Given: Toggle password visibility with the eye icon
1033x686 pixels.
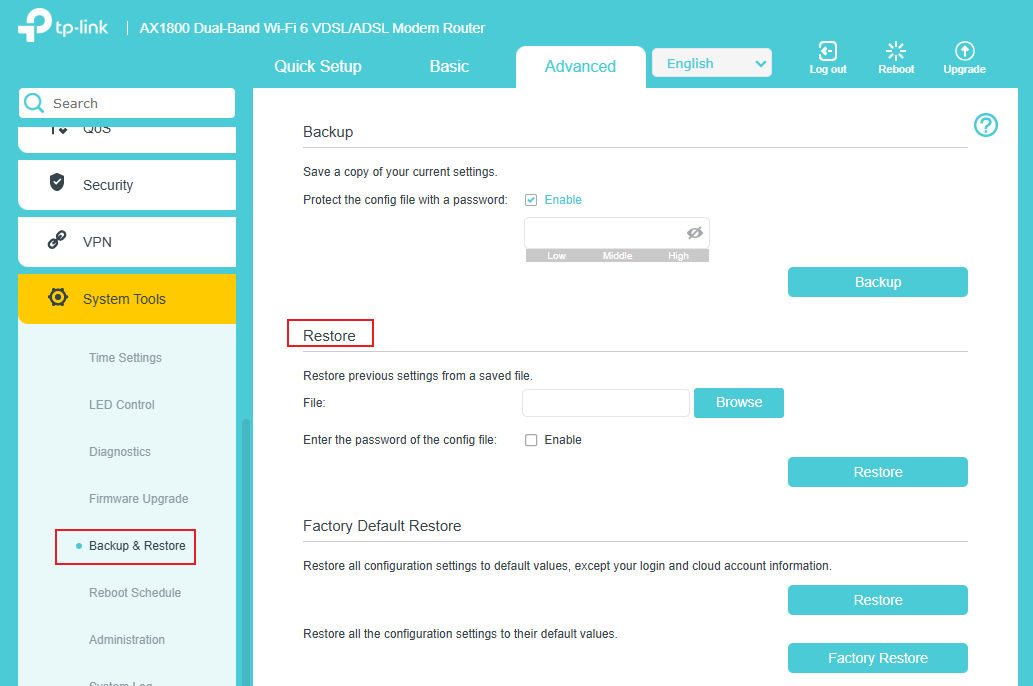Looking at the screenshot, I should pyautogui.click(x=694, y=232).
